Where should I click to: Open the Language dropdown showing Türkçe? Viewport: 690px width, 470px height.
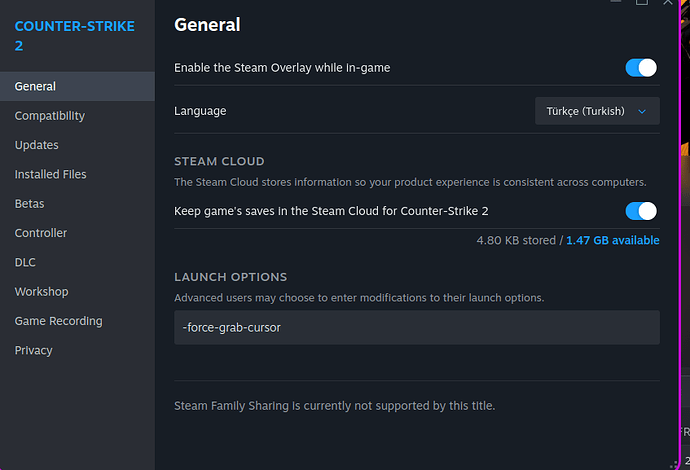coord(597,111)
